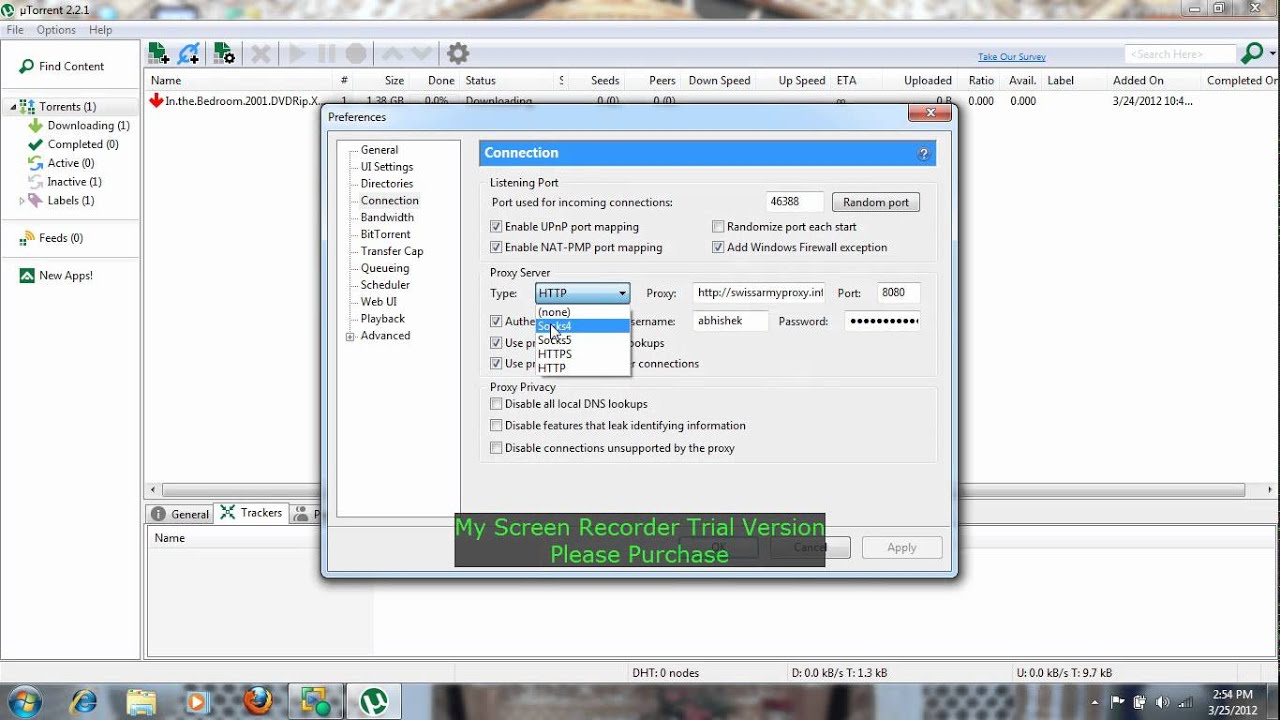Click the Random port button
Viewport: 1280px width, 720px height.
875,202
